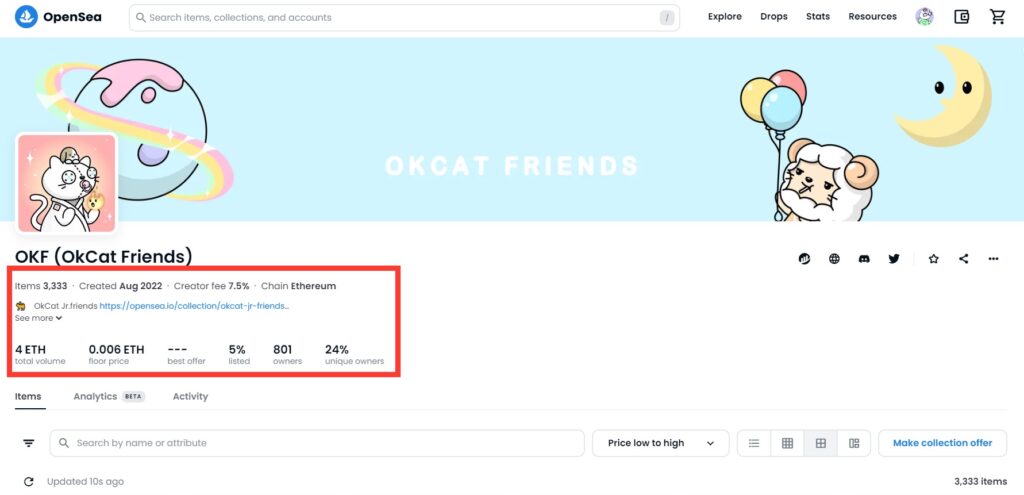Open the profile avatar menu
The width and height of the screenshot is (1024, 495).
point(924,17)
